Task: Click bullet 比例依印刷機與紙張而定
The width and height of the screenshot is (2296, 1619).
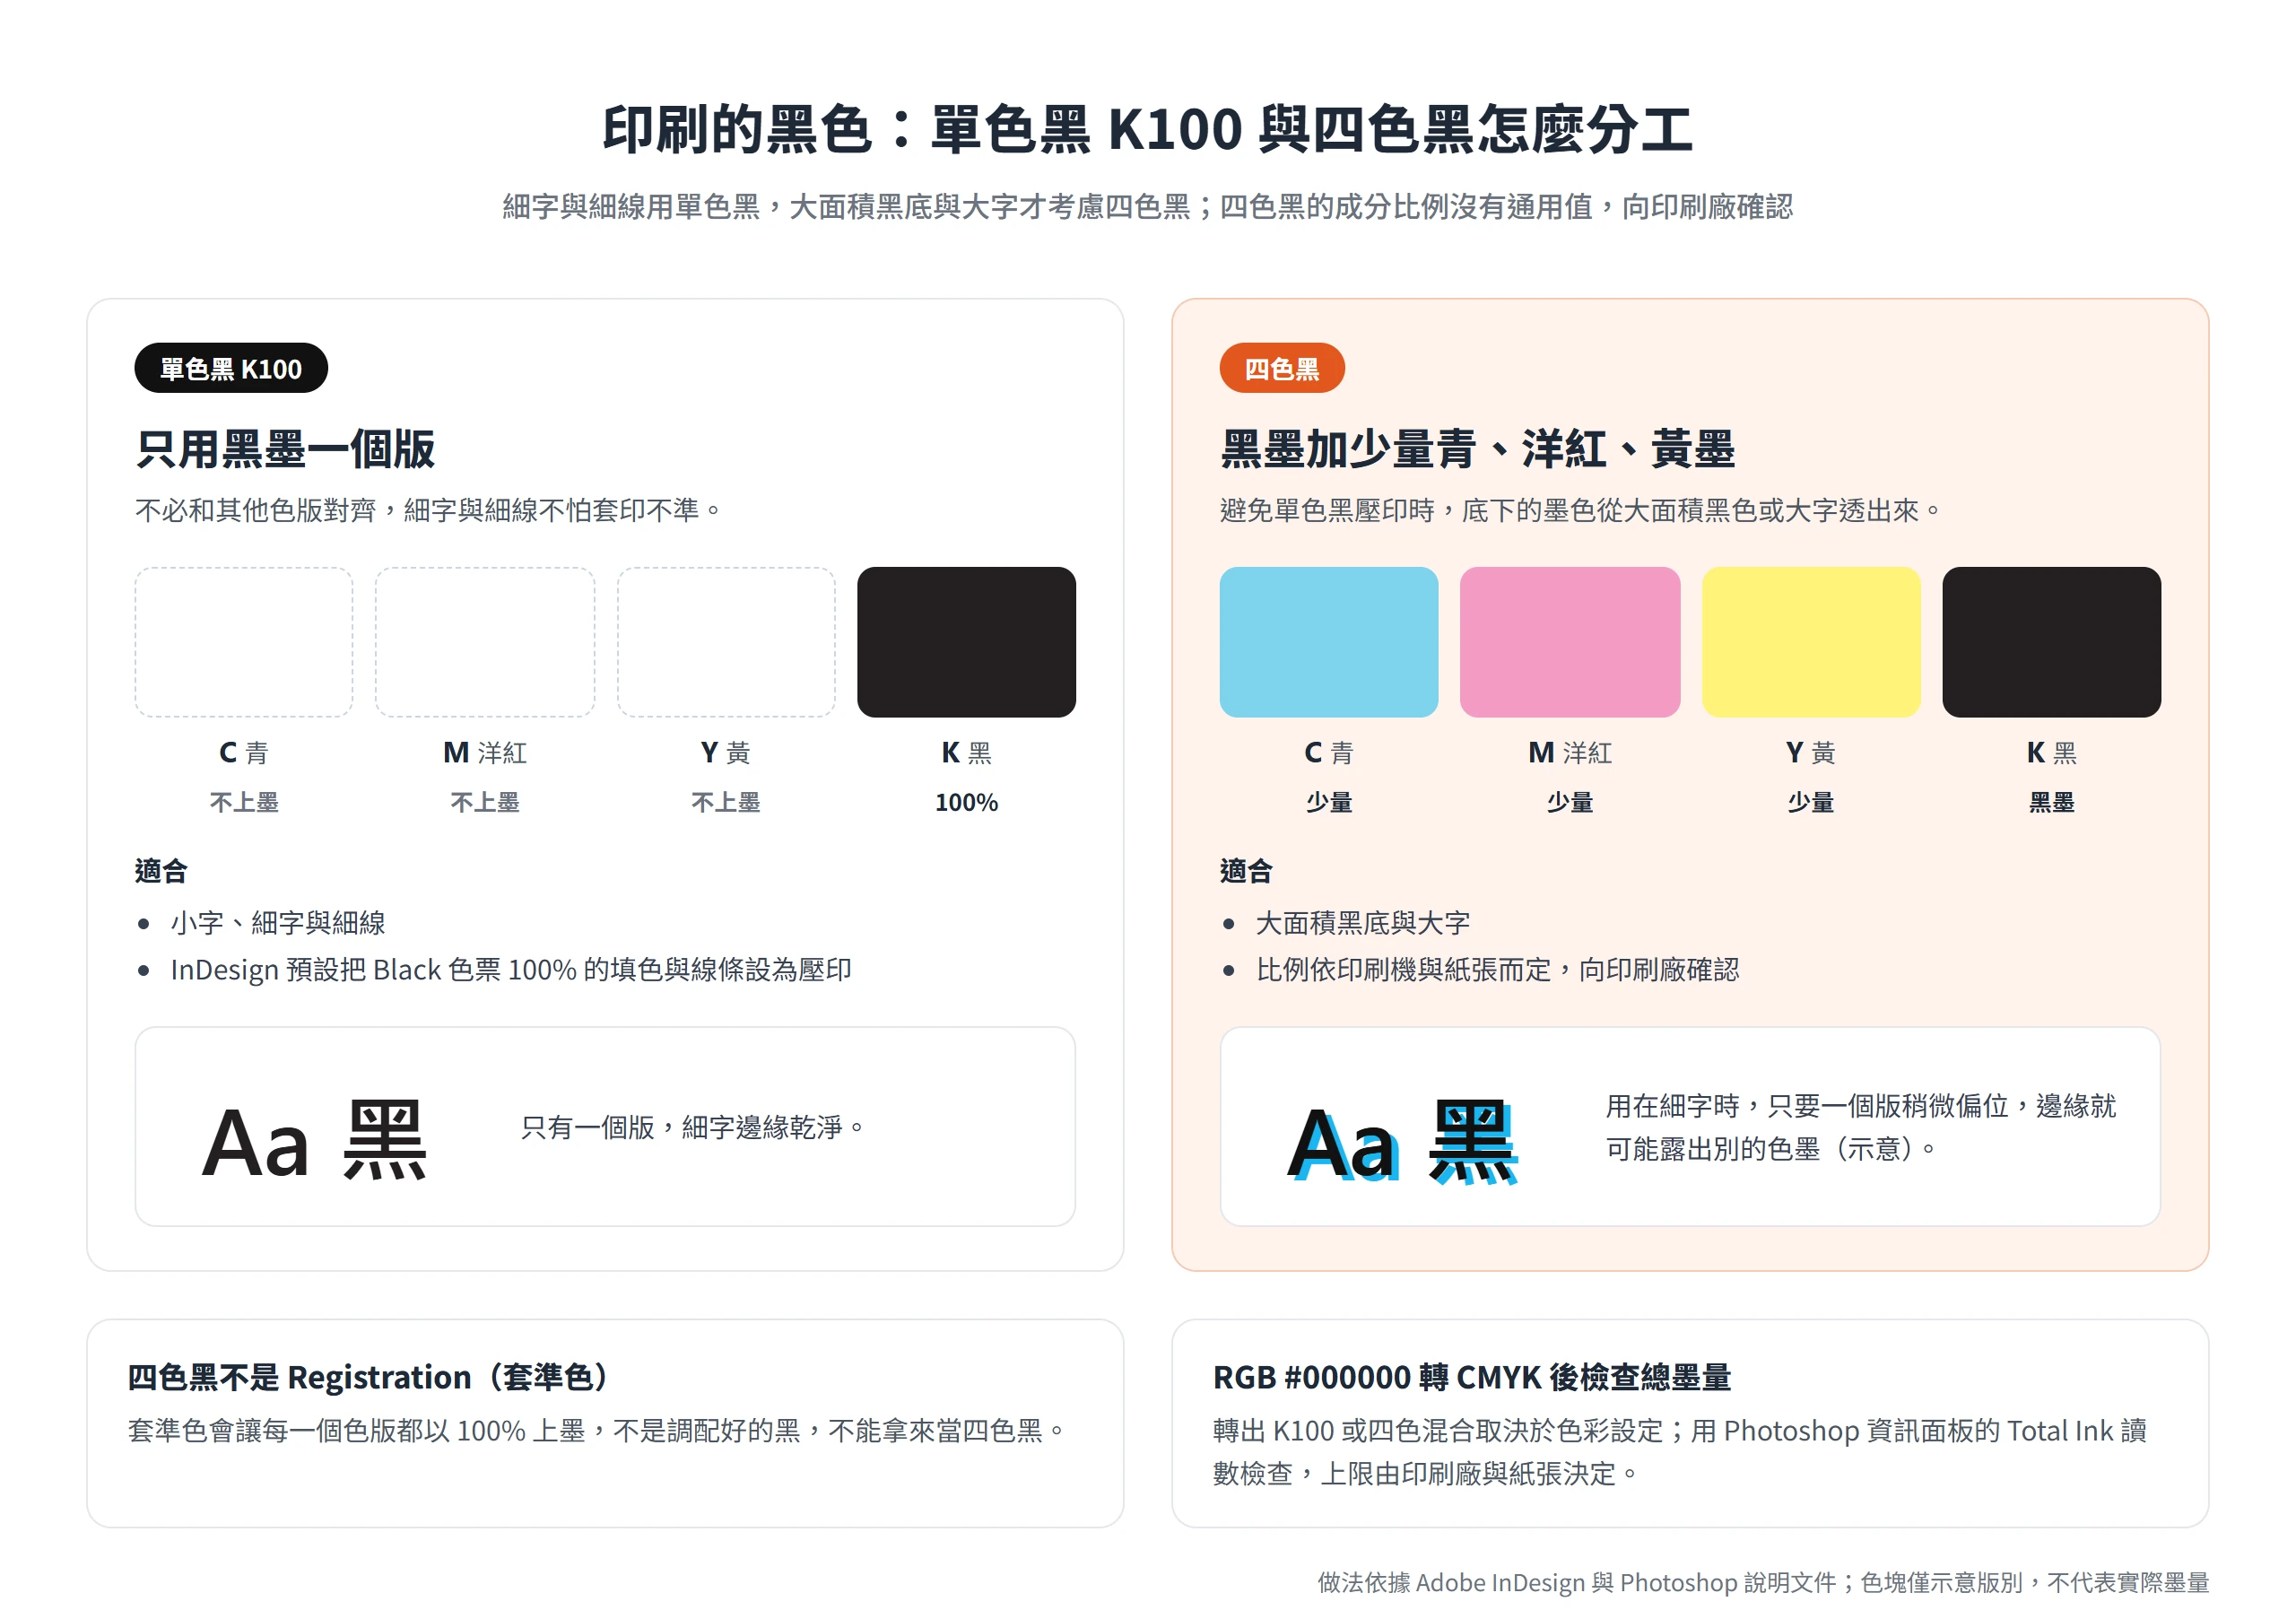Action: [x=1497, y=969]
